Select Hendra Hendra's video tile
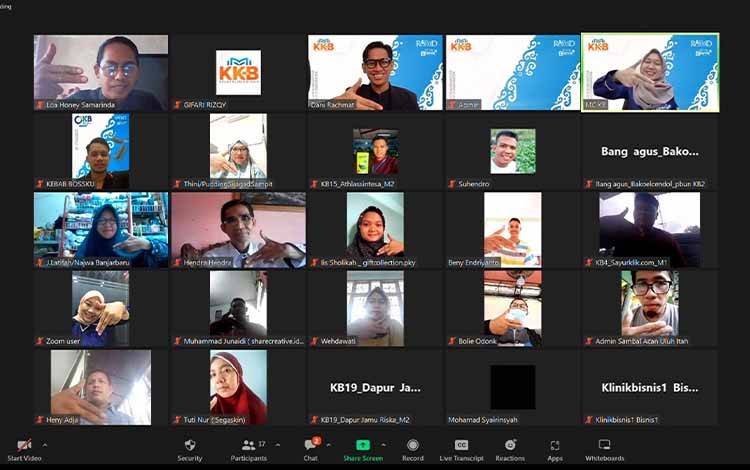This screenshot has height=470, width=750. coord(238,230)
